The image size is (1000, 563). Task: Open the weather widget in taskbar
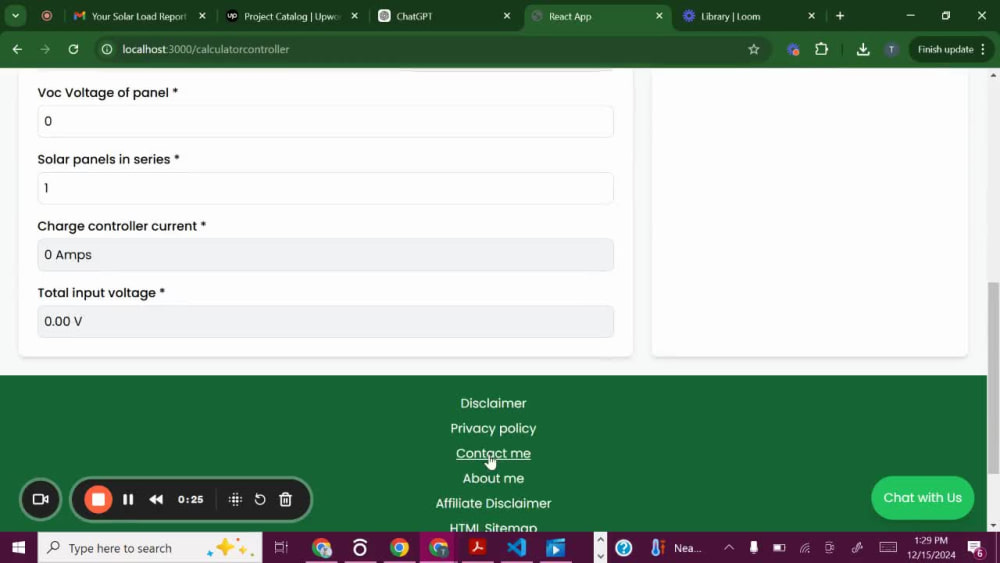click(x=676, y=548)
